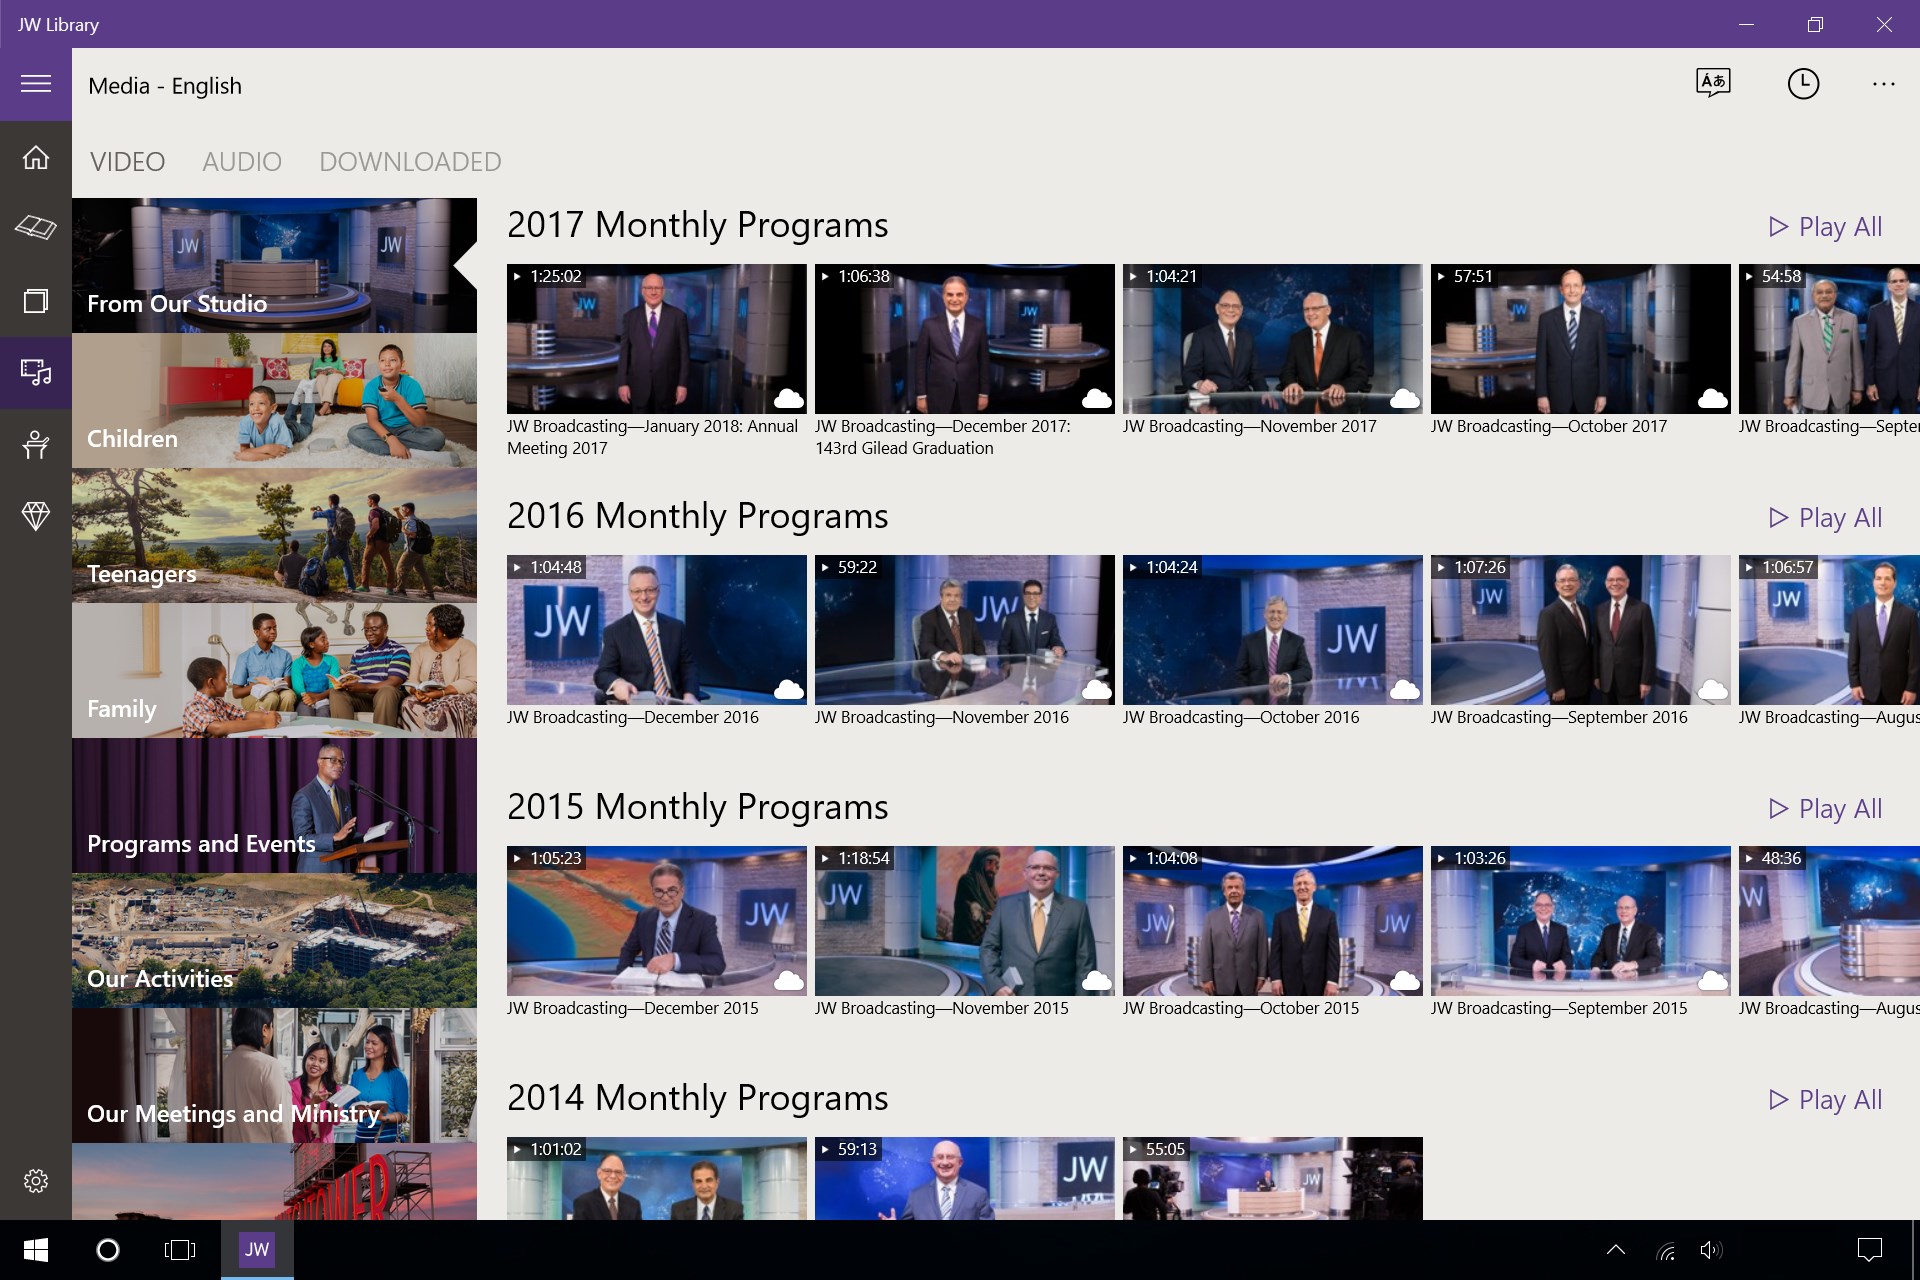Open the Publications sidebar icon

click(36, 300)
